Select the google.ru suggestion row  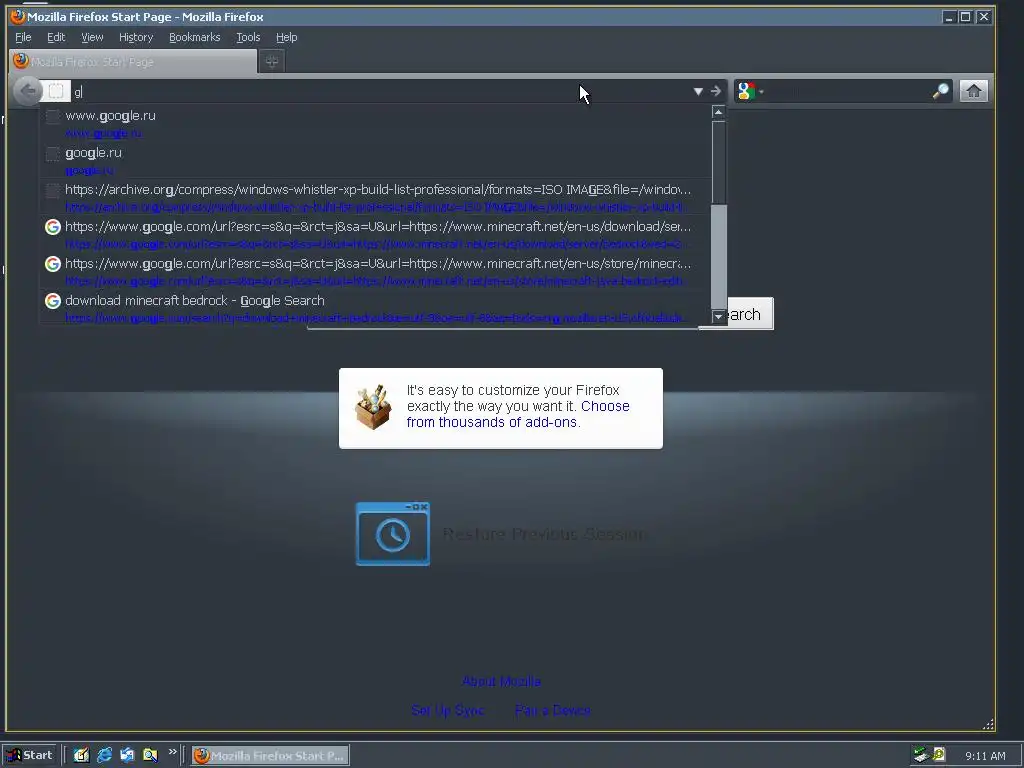376,160
